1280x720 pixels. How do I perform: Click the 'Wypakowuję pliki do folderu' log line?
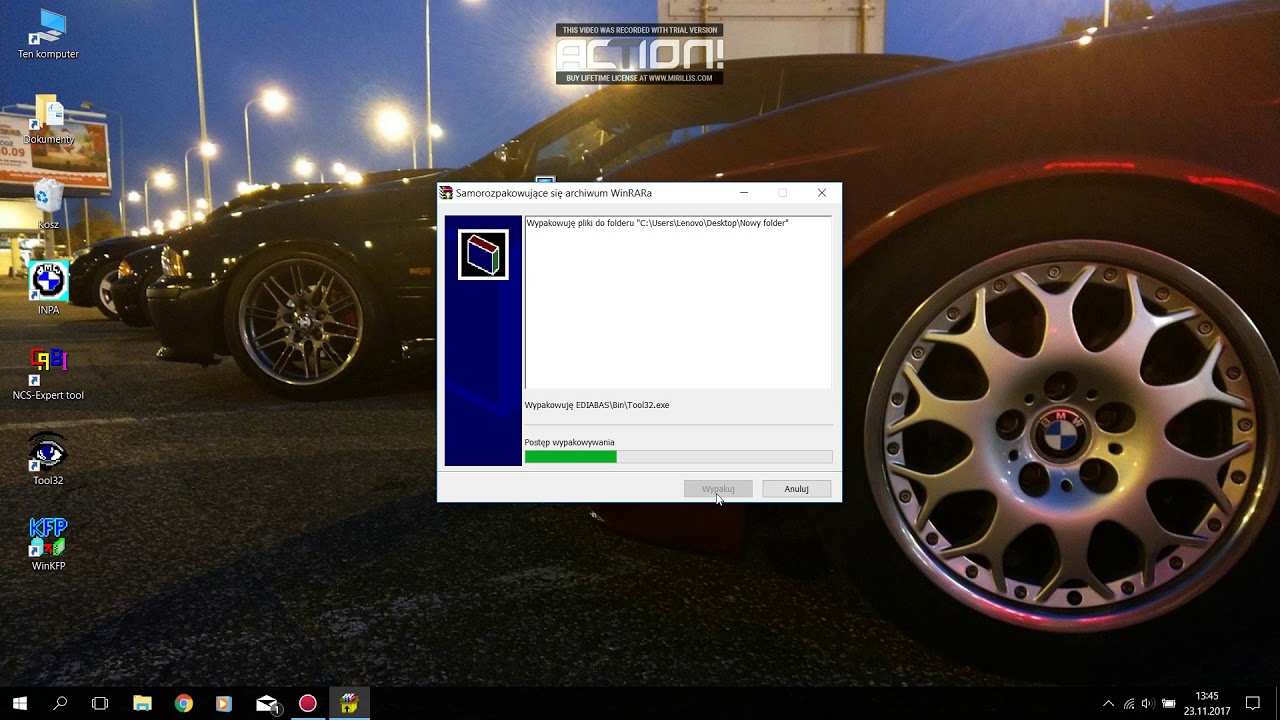657,223
